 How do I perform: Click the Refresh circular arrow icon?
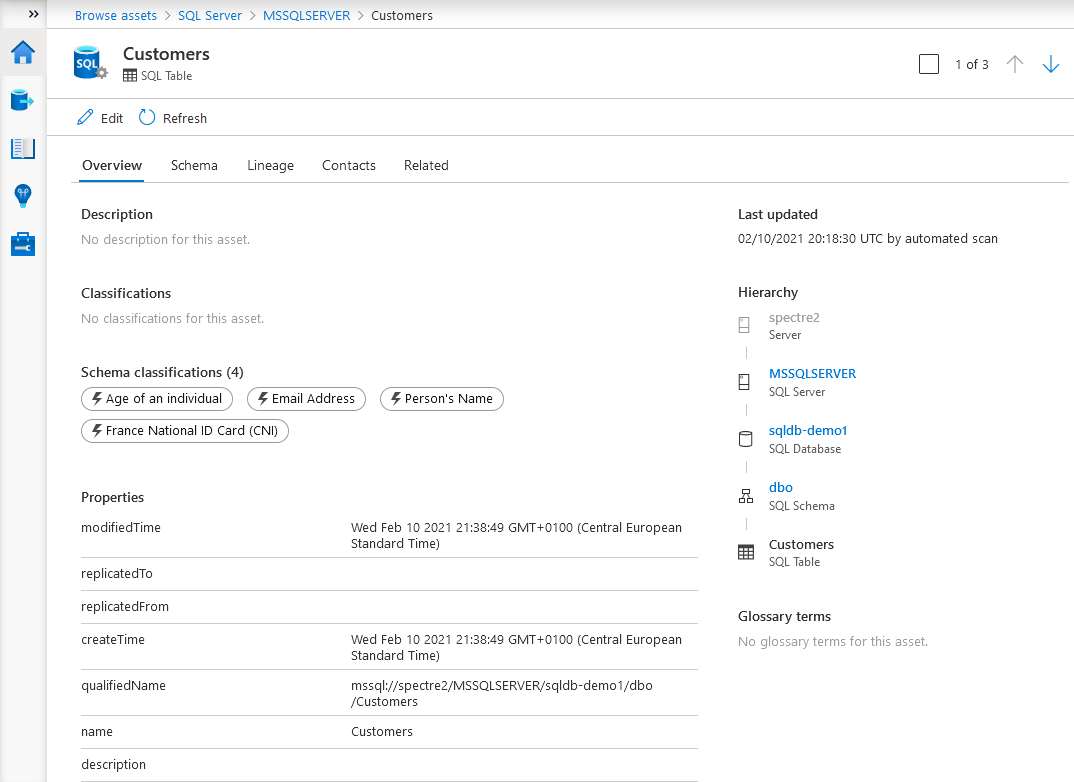[x=147, y=118]
